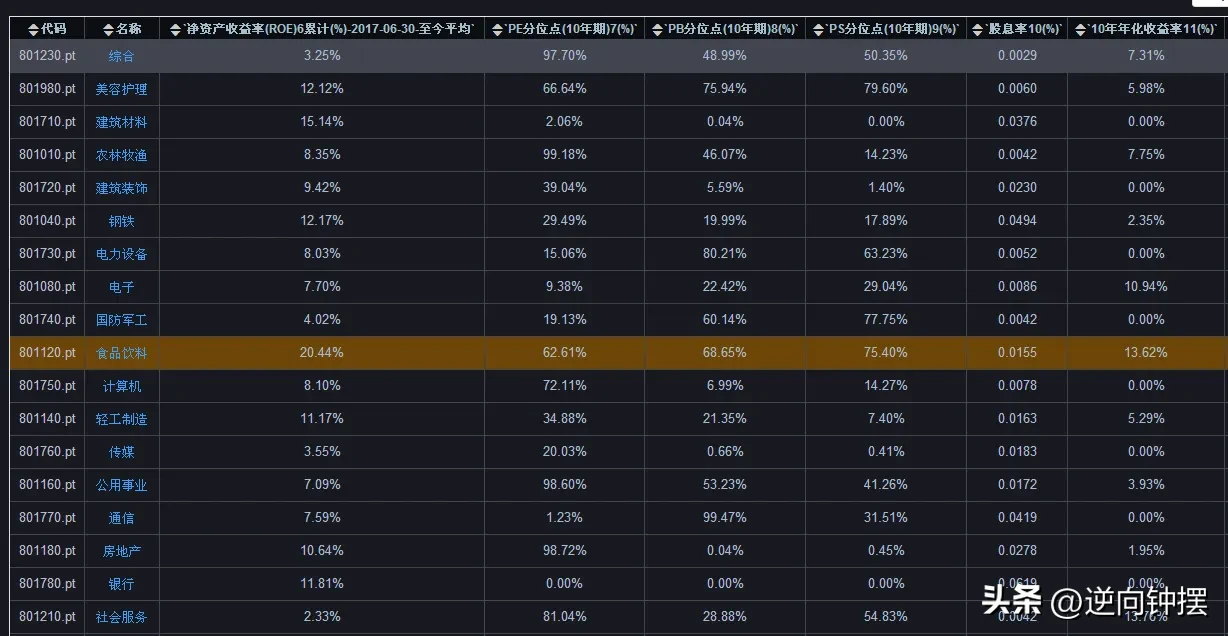The image size is (1228, 636).
Task: Click the 建筑材料 name link
Action: click(x=121, y=122)
